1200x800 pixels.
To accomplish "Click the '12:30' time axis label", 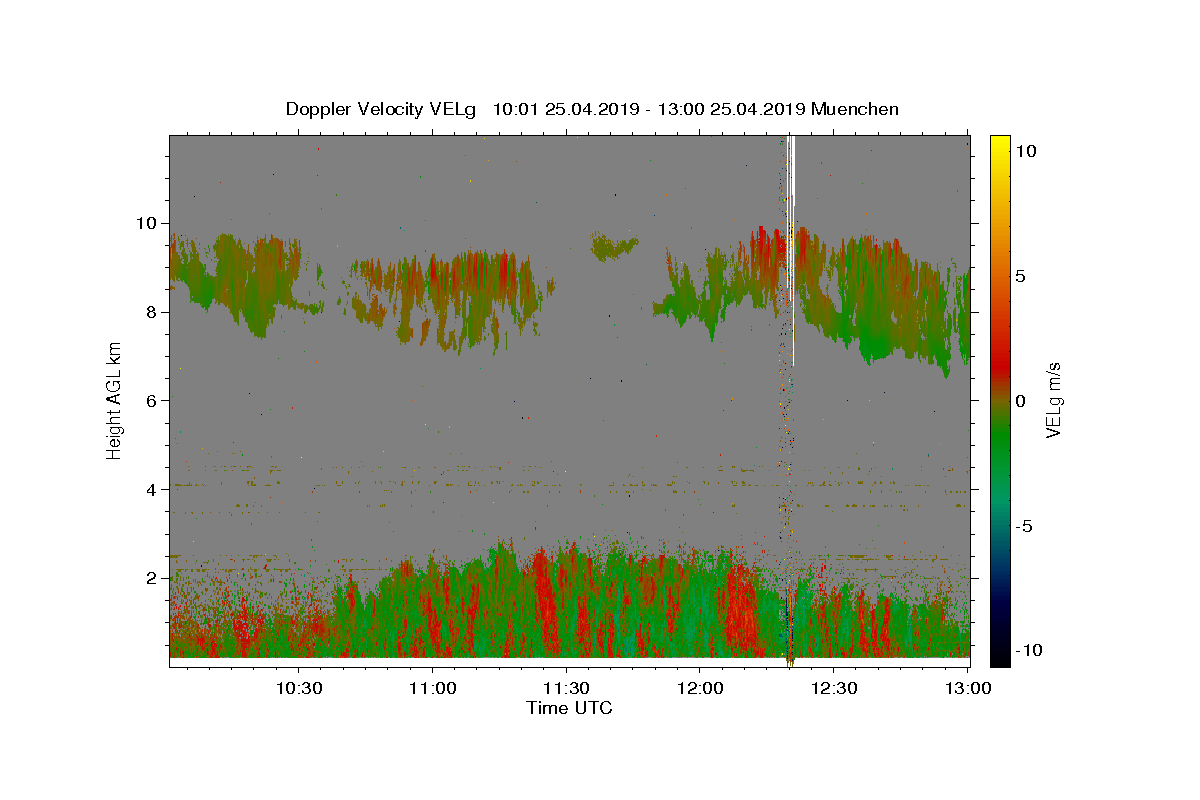I will click(833, 688).
